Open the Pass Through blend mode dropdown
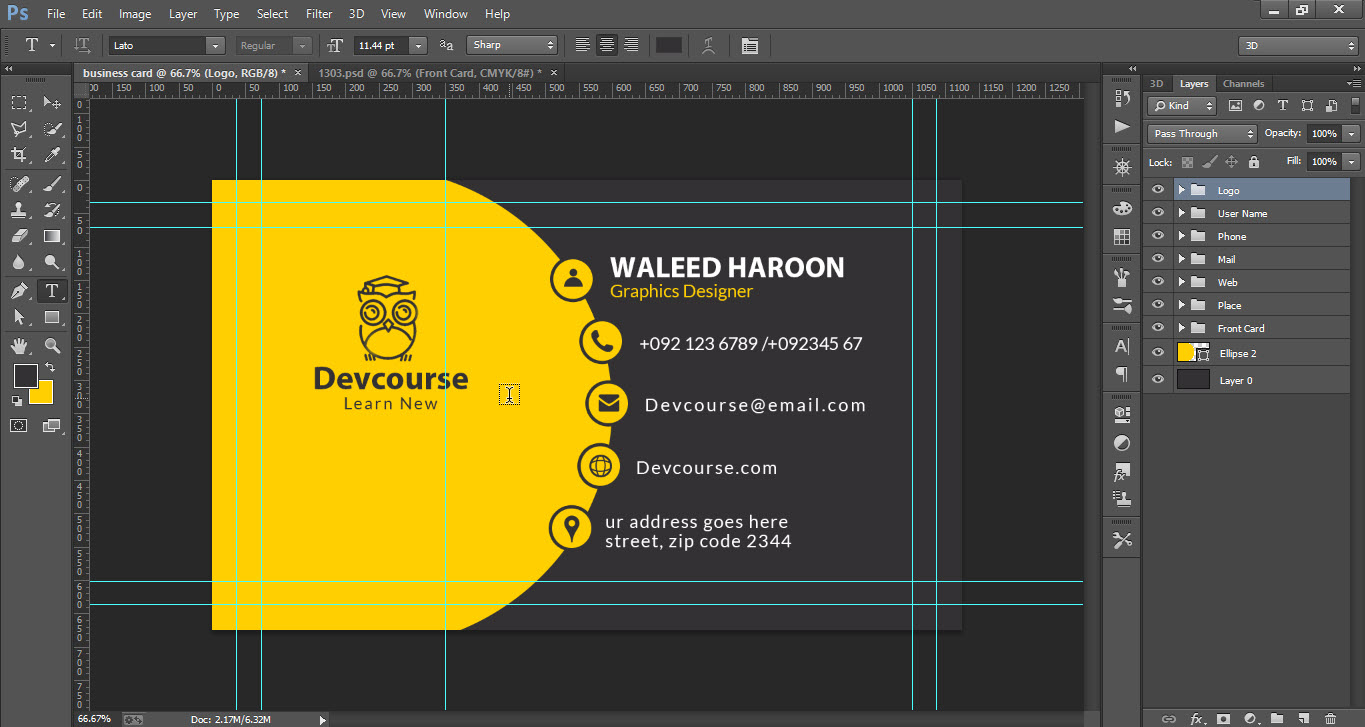 point(1202,134)
